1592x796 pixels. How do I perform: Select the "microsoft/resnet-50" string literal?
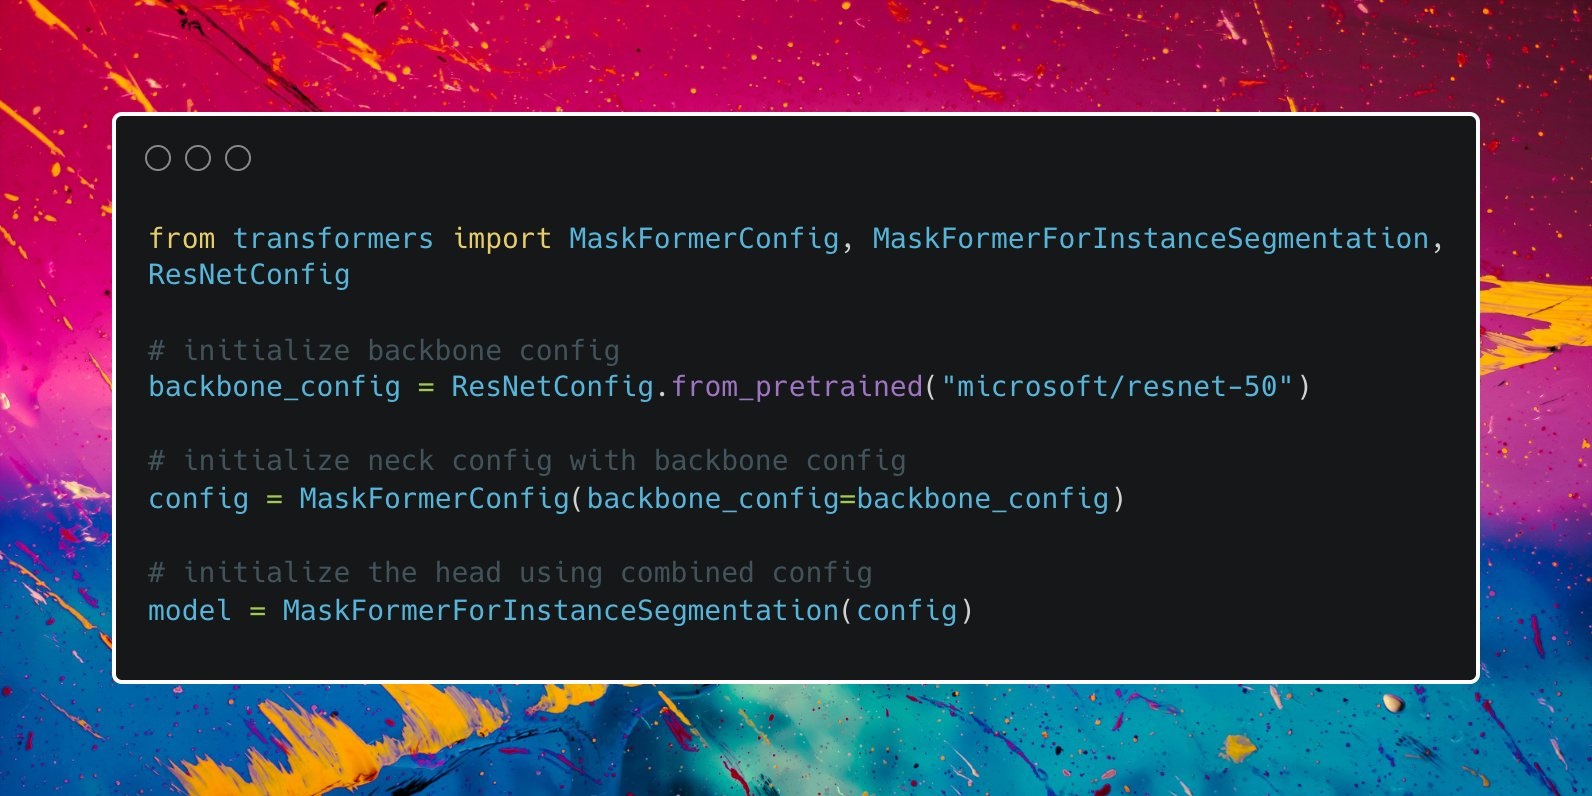(x=1117, y=387)
